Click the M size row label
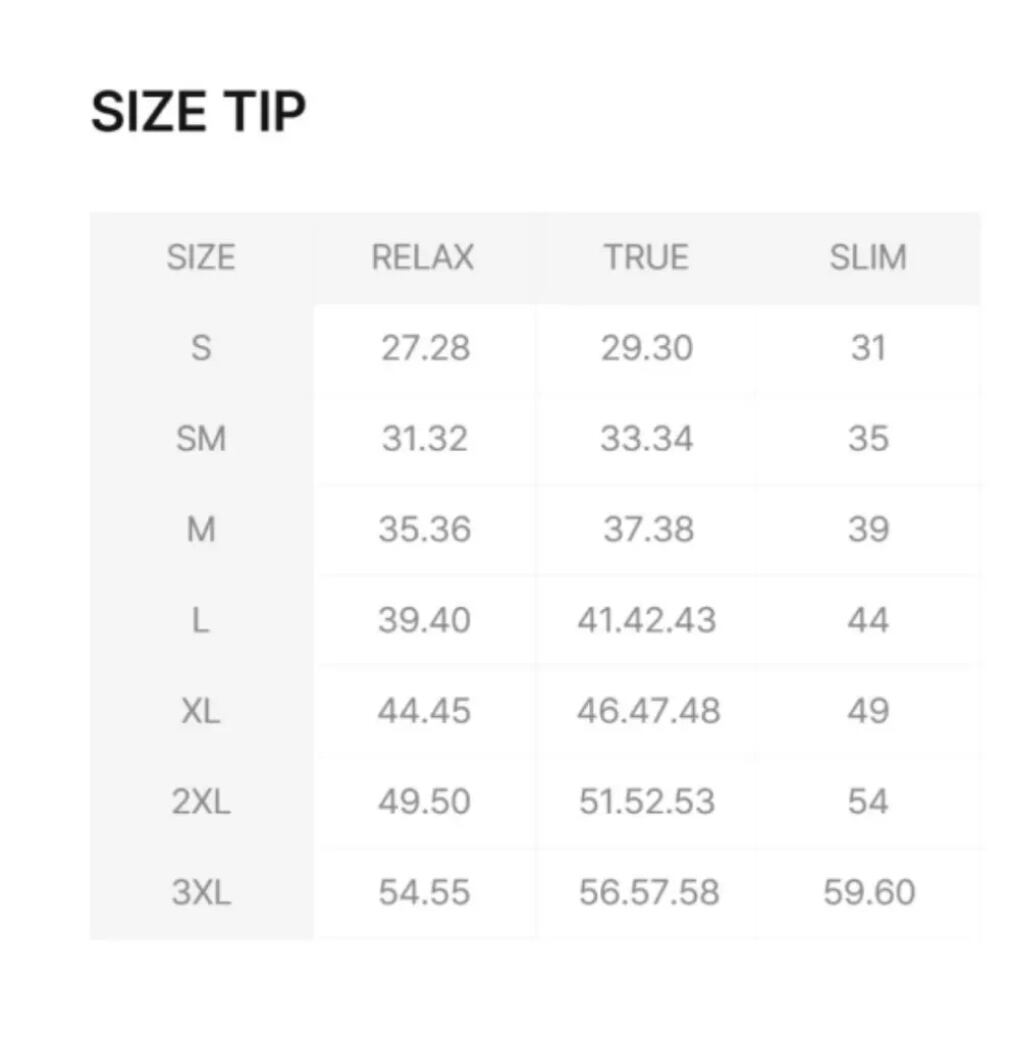Screen dimensions: 1030x1059 click(201, 530)
